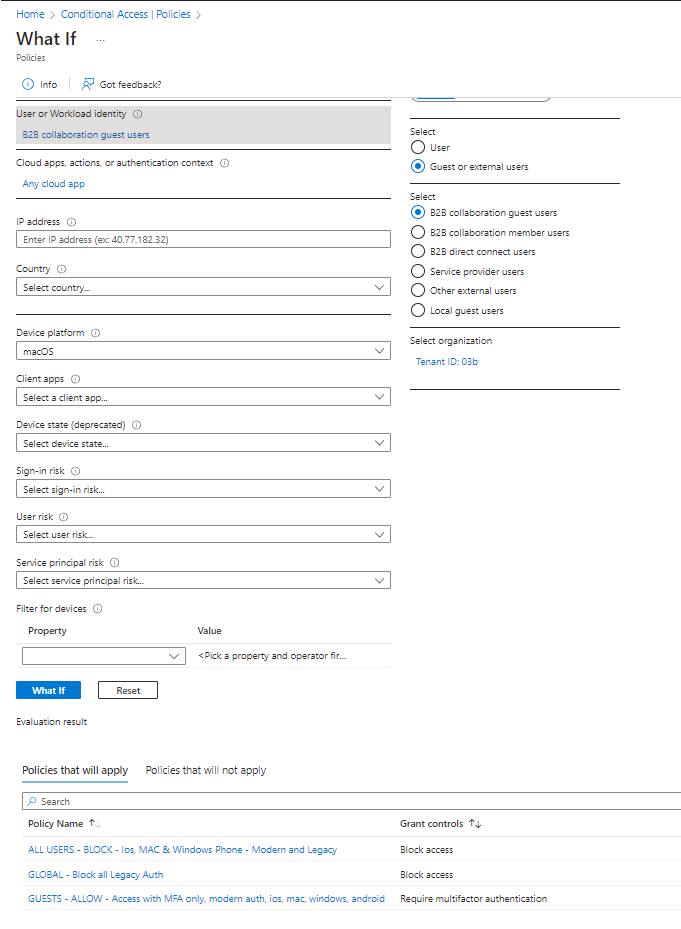Select Service provider users radio
This screenshot has width=681, height=929.
tap(418, 271)
